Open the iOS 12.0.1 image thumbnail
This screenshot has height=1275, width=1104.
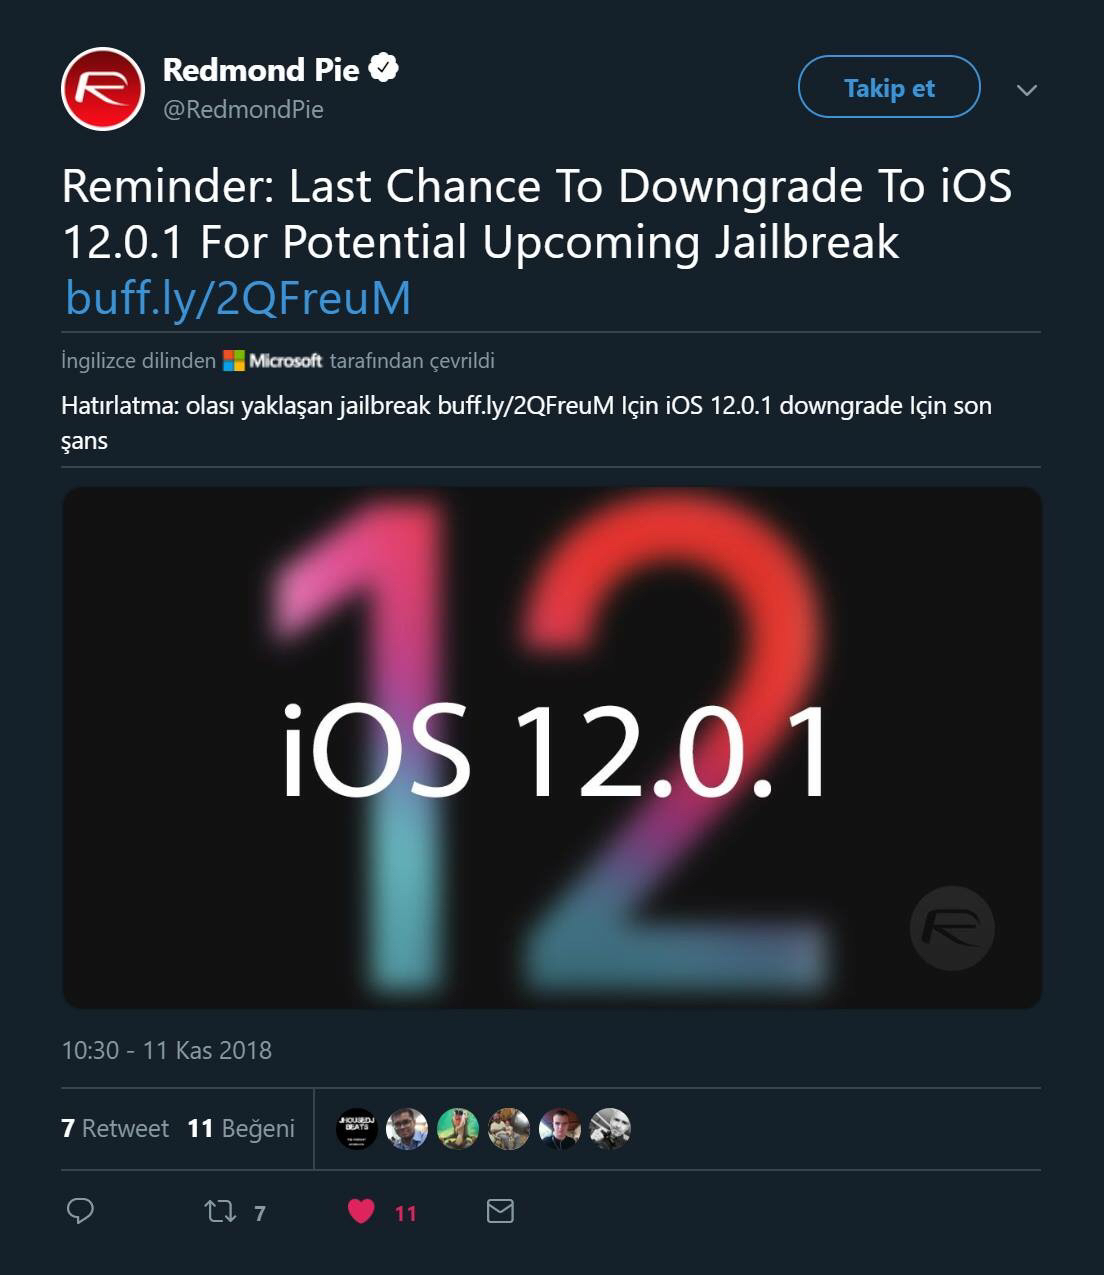click(552, 747)
